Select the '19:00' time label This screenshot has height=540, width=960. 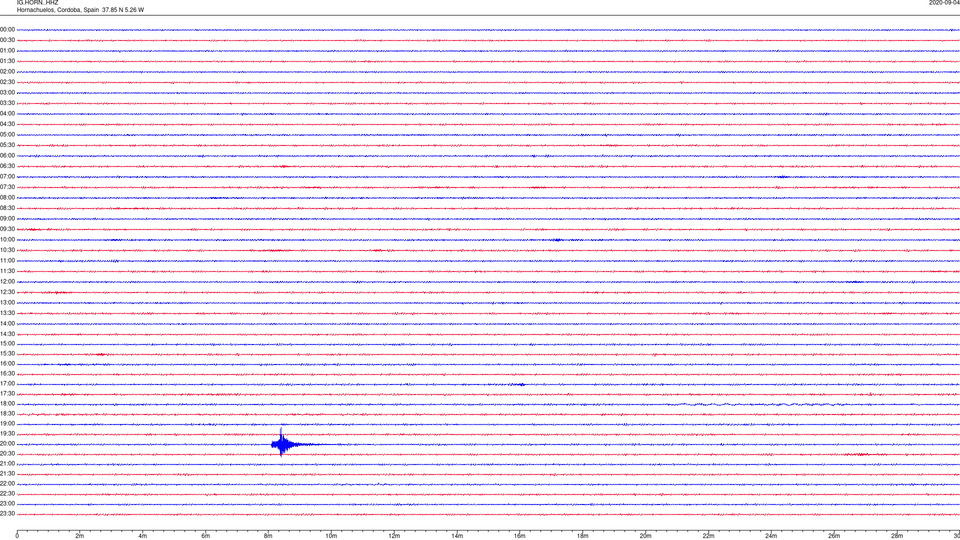click(7, 424)
